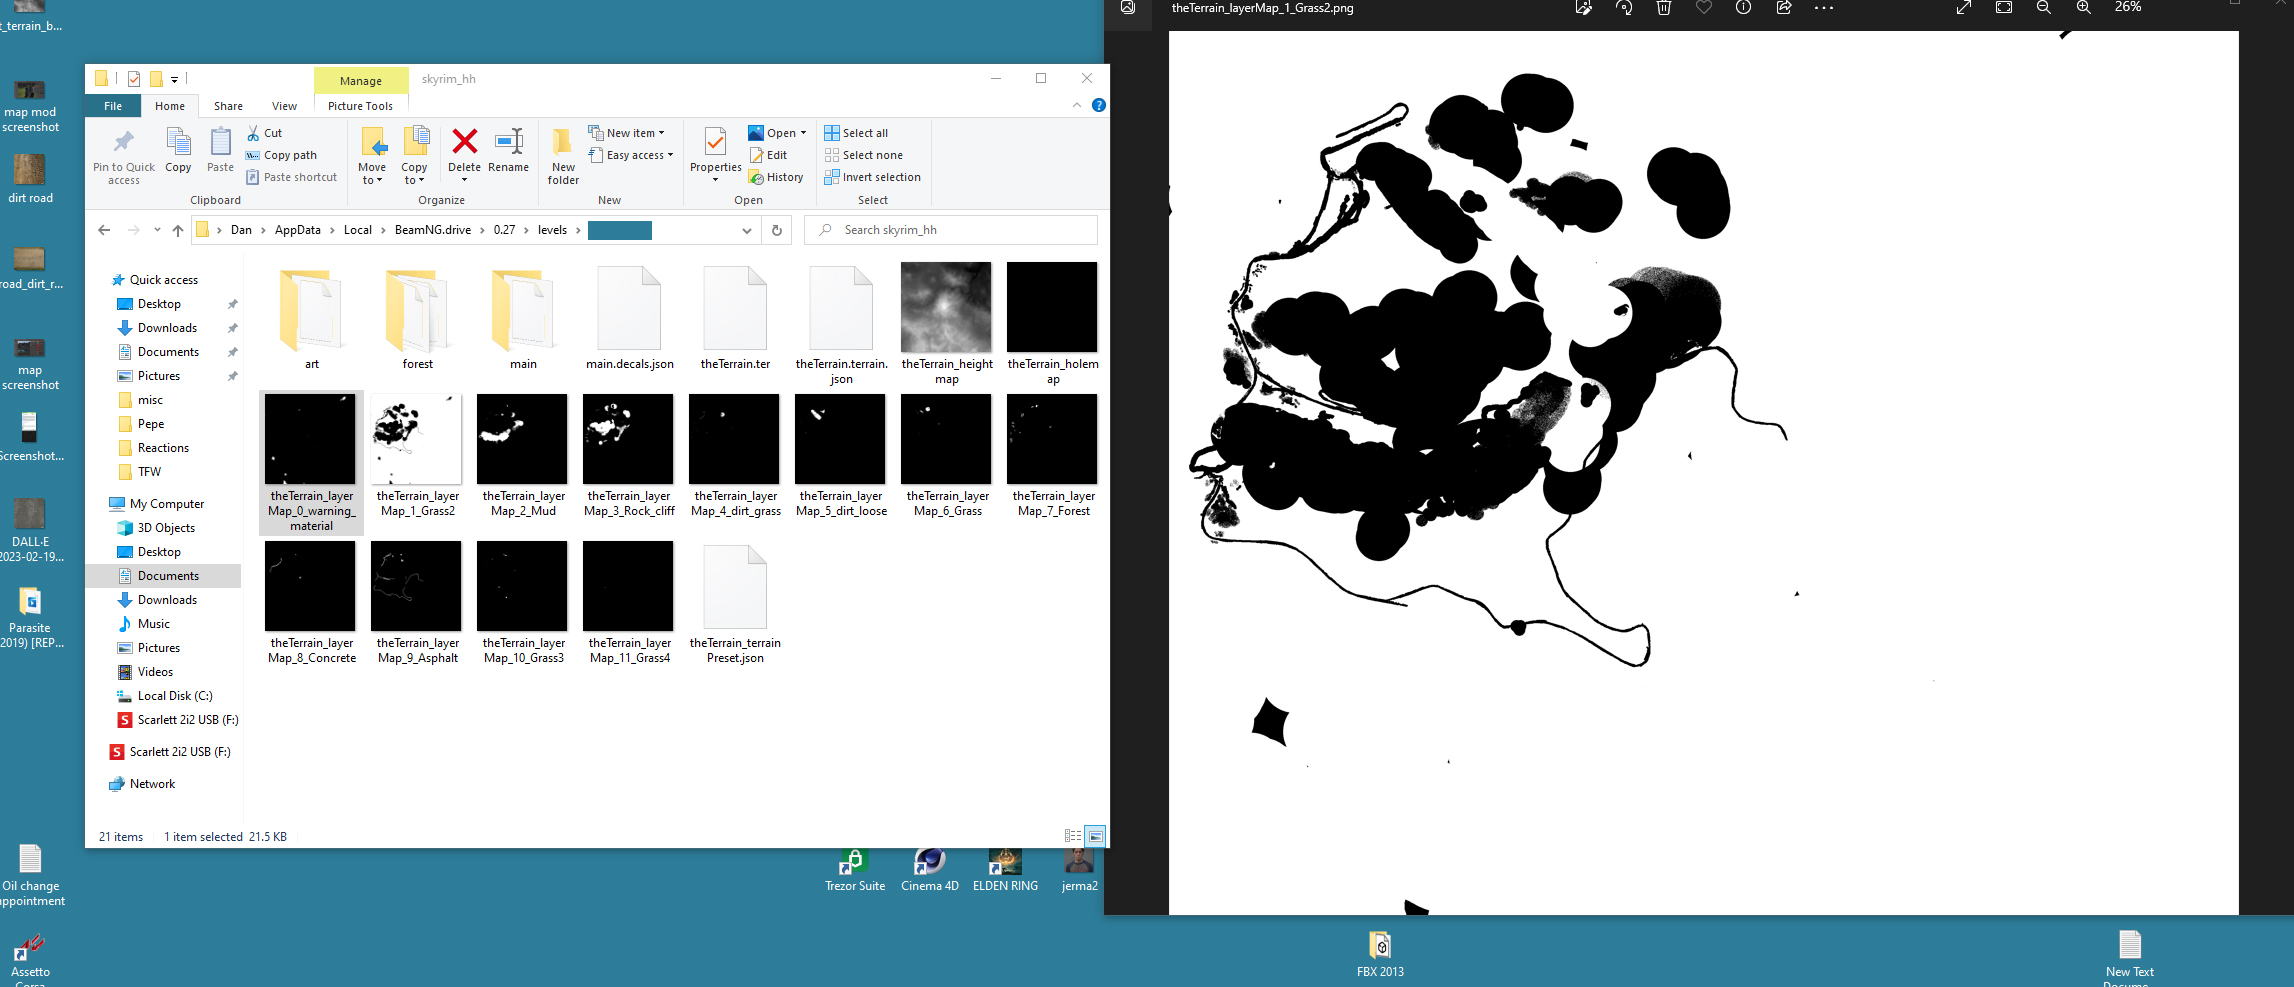Go up one folder level
The image size is (2294, 987).
178,230
